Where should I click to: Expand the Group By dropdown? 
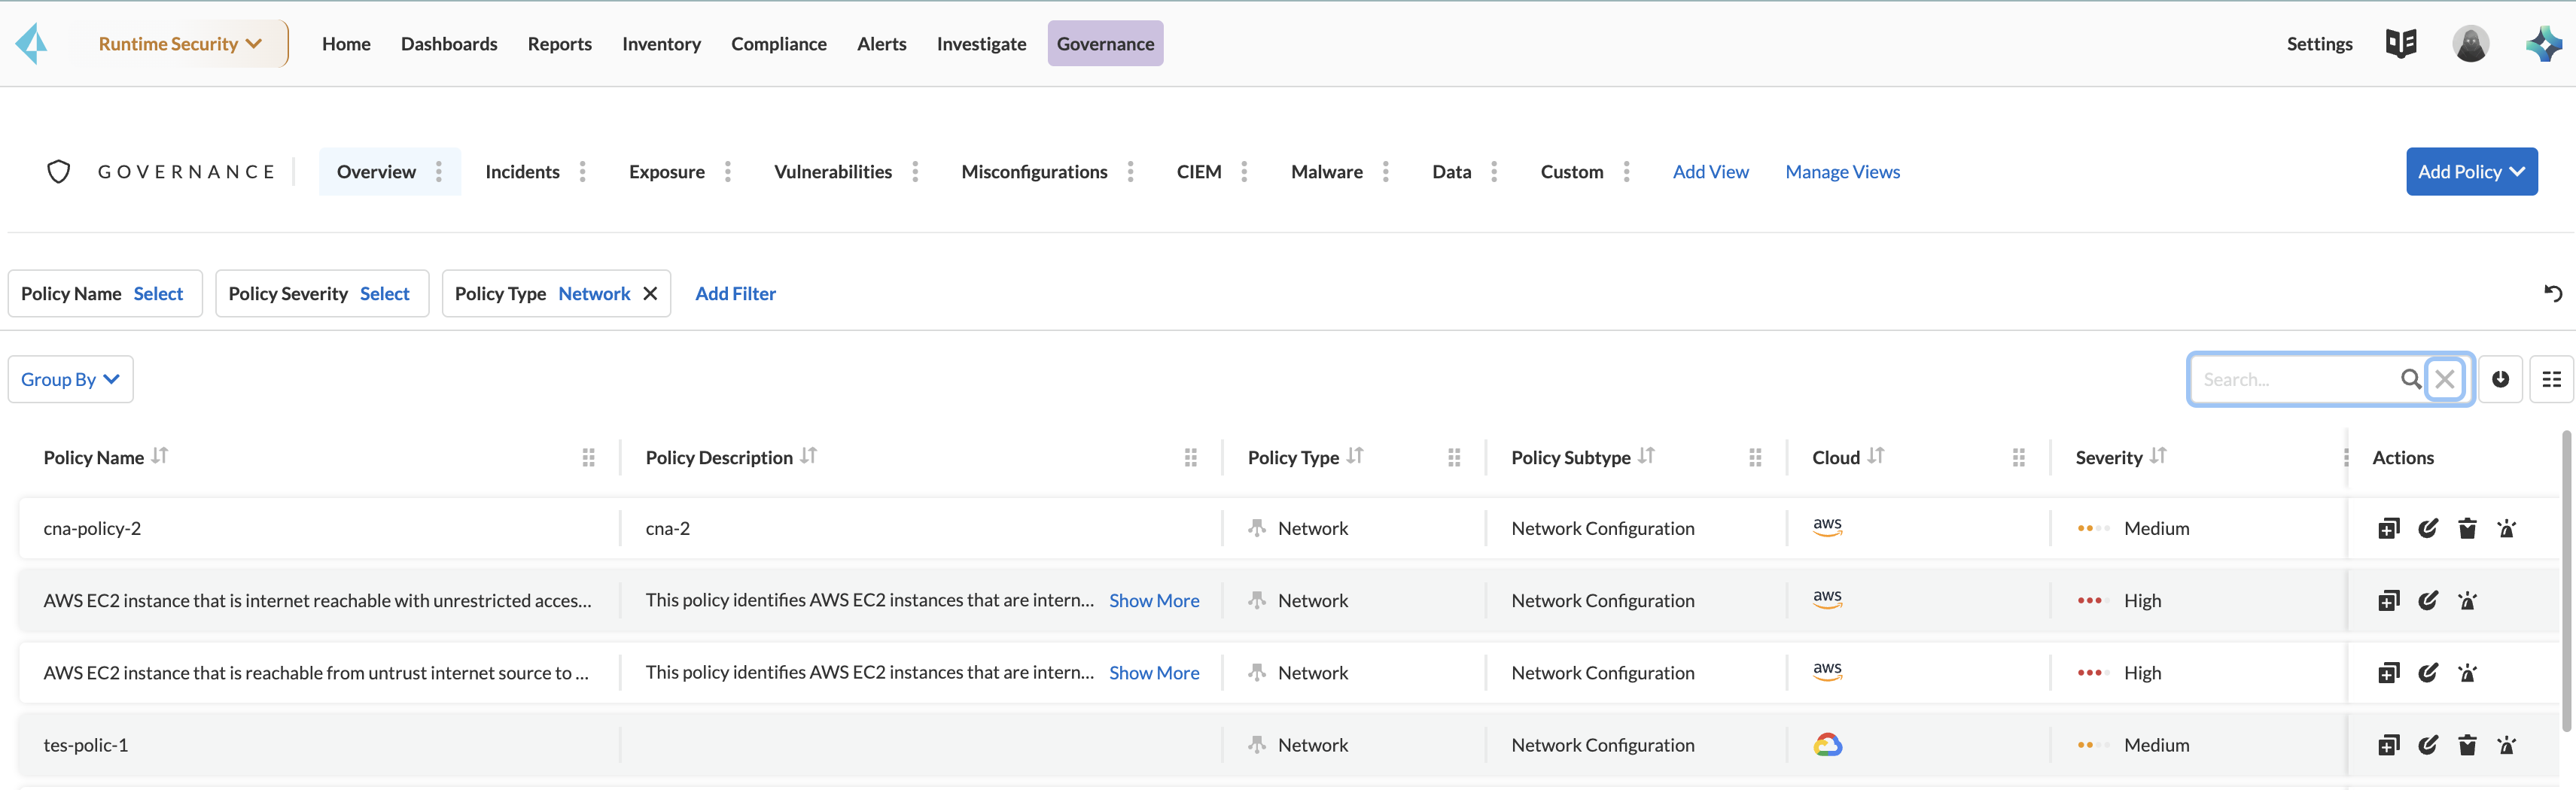point(70,379)
